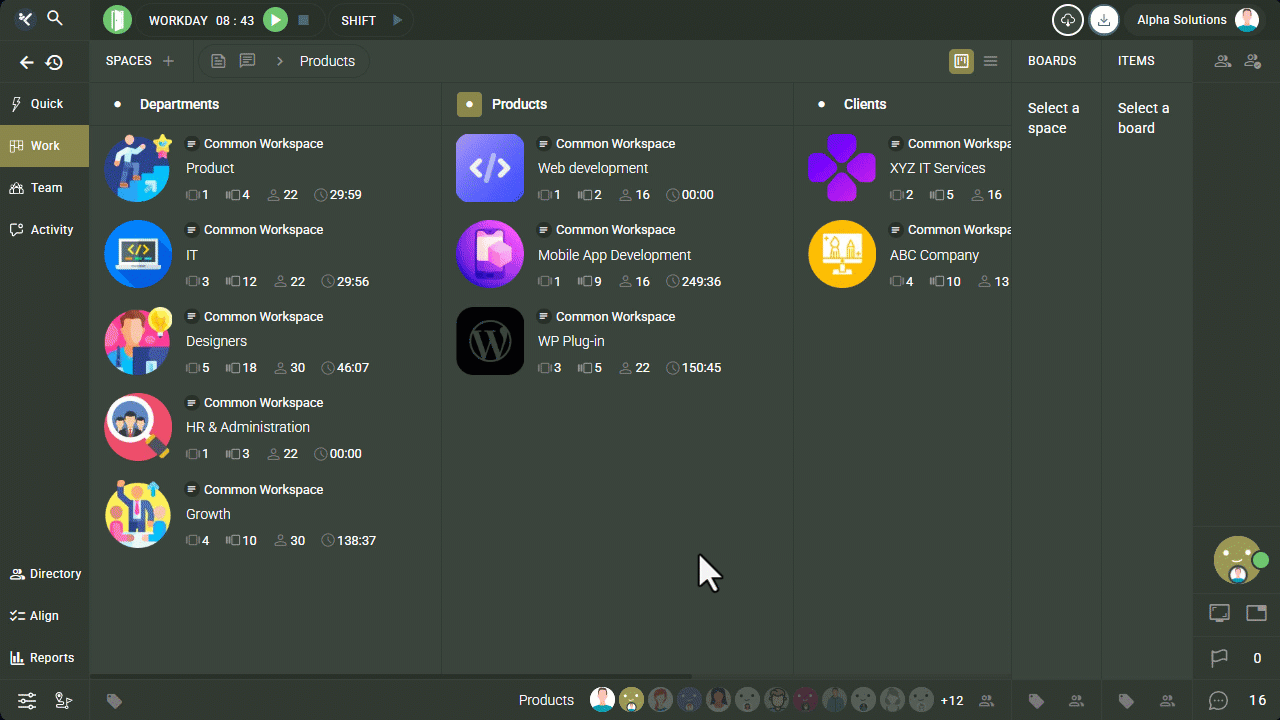Screen dimensions: 1280x720
Task: Click the search magnifier icon
Action: click(56, 19)
